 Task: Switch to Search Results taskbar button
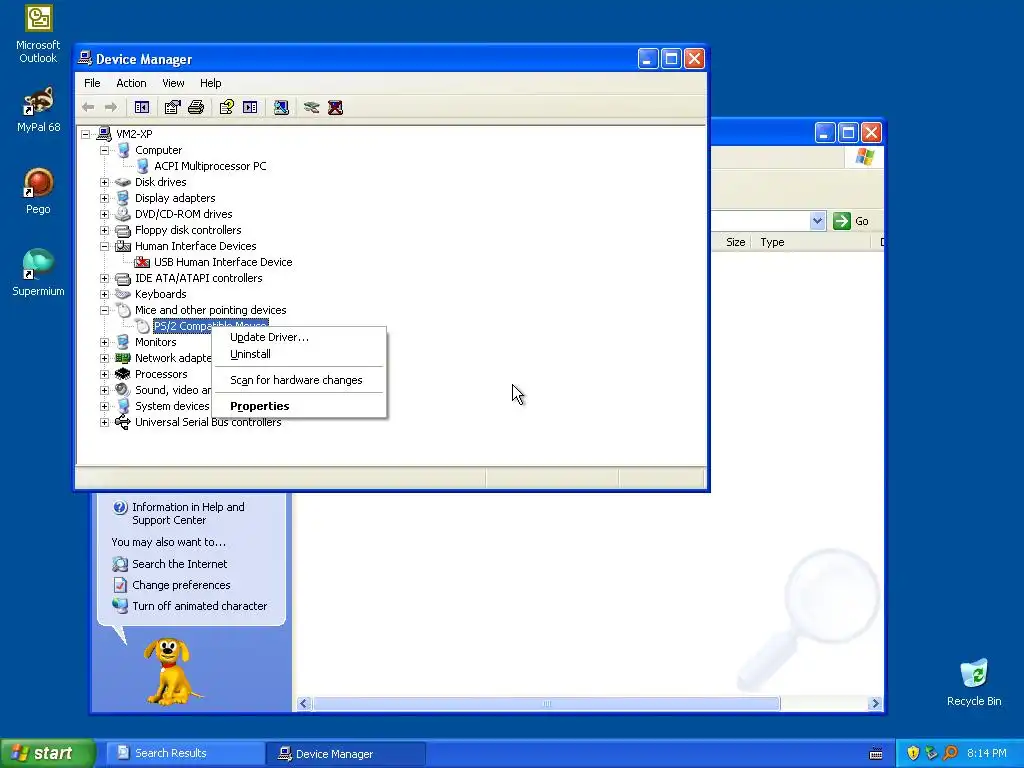tap(185, 753)
